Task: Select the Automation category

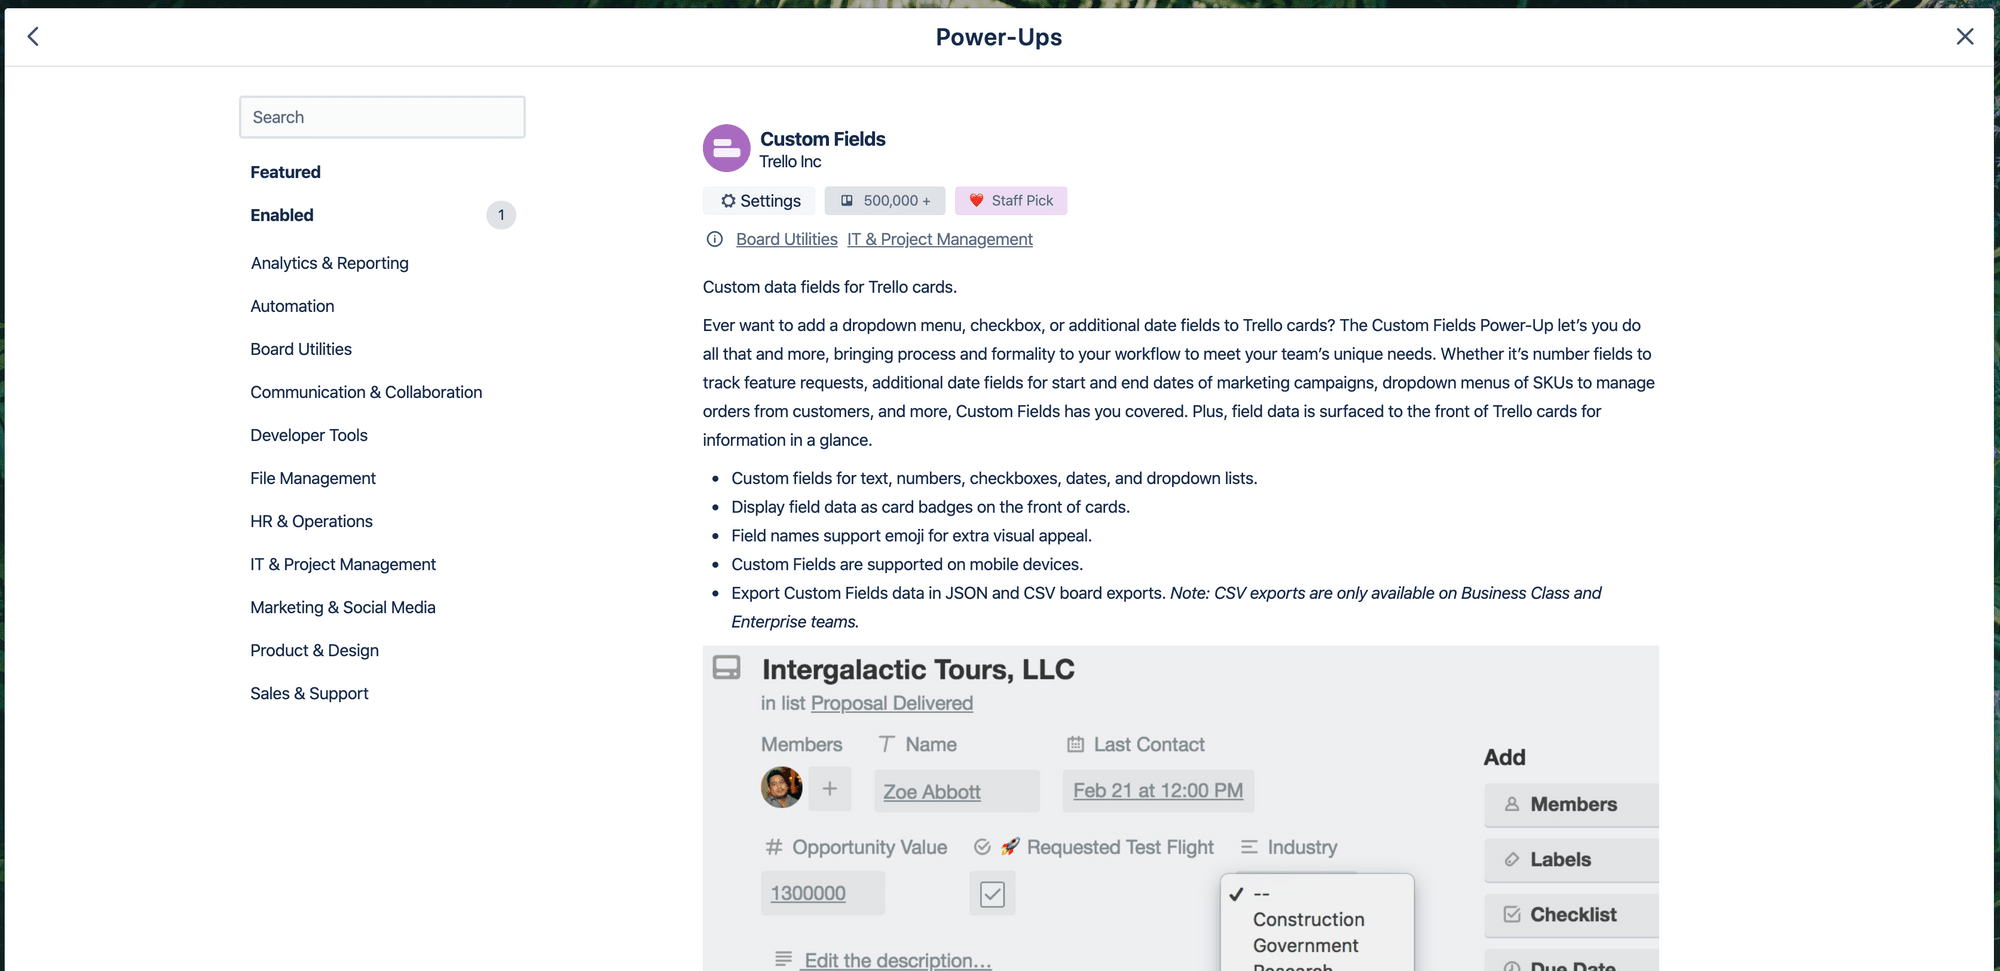Action: coord(292,306)
